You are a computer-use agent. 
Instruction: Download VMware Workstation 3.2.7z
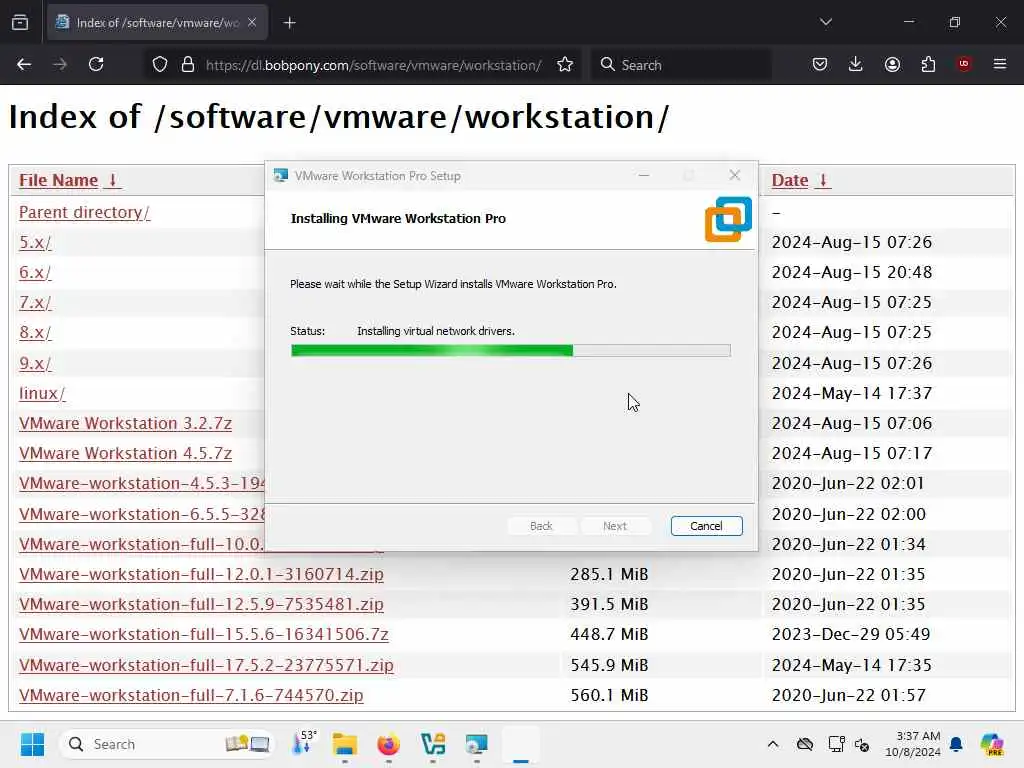[125, 423]
